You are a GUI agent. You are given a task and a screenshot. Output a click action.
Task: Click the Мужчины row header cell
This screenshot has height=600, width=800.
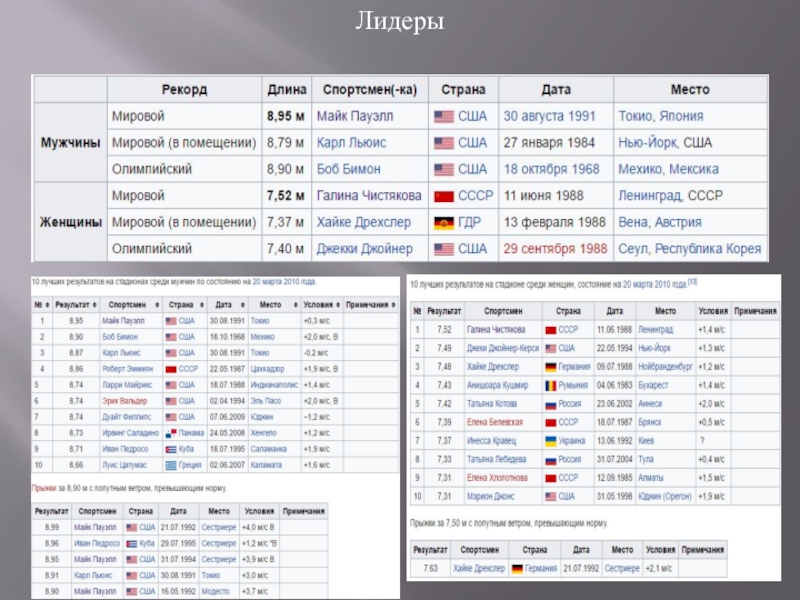70,143
